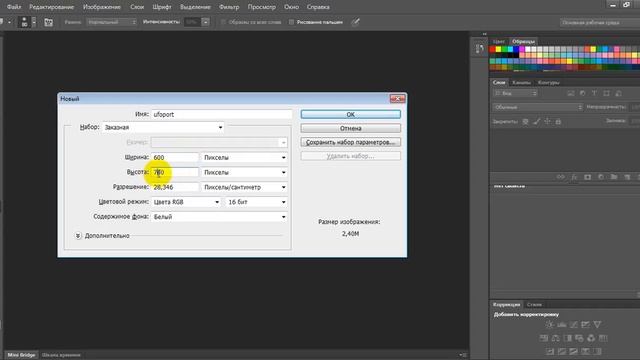The height and width of the screenshot is (360, 640).
Task: Pick the yellow swatch in the top row
Action: (x=498, y=49)
